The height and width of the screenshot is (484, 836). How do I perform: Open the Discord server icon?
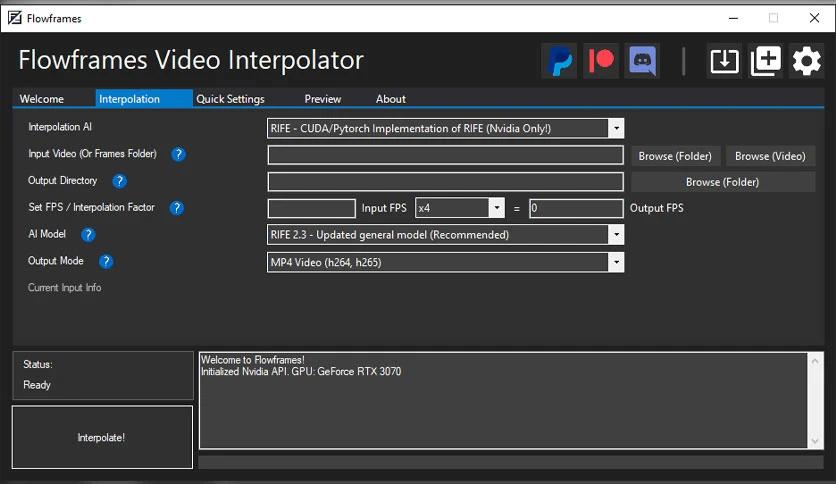pos(642,61)
